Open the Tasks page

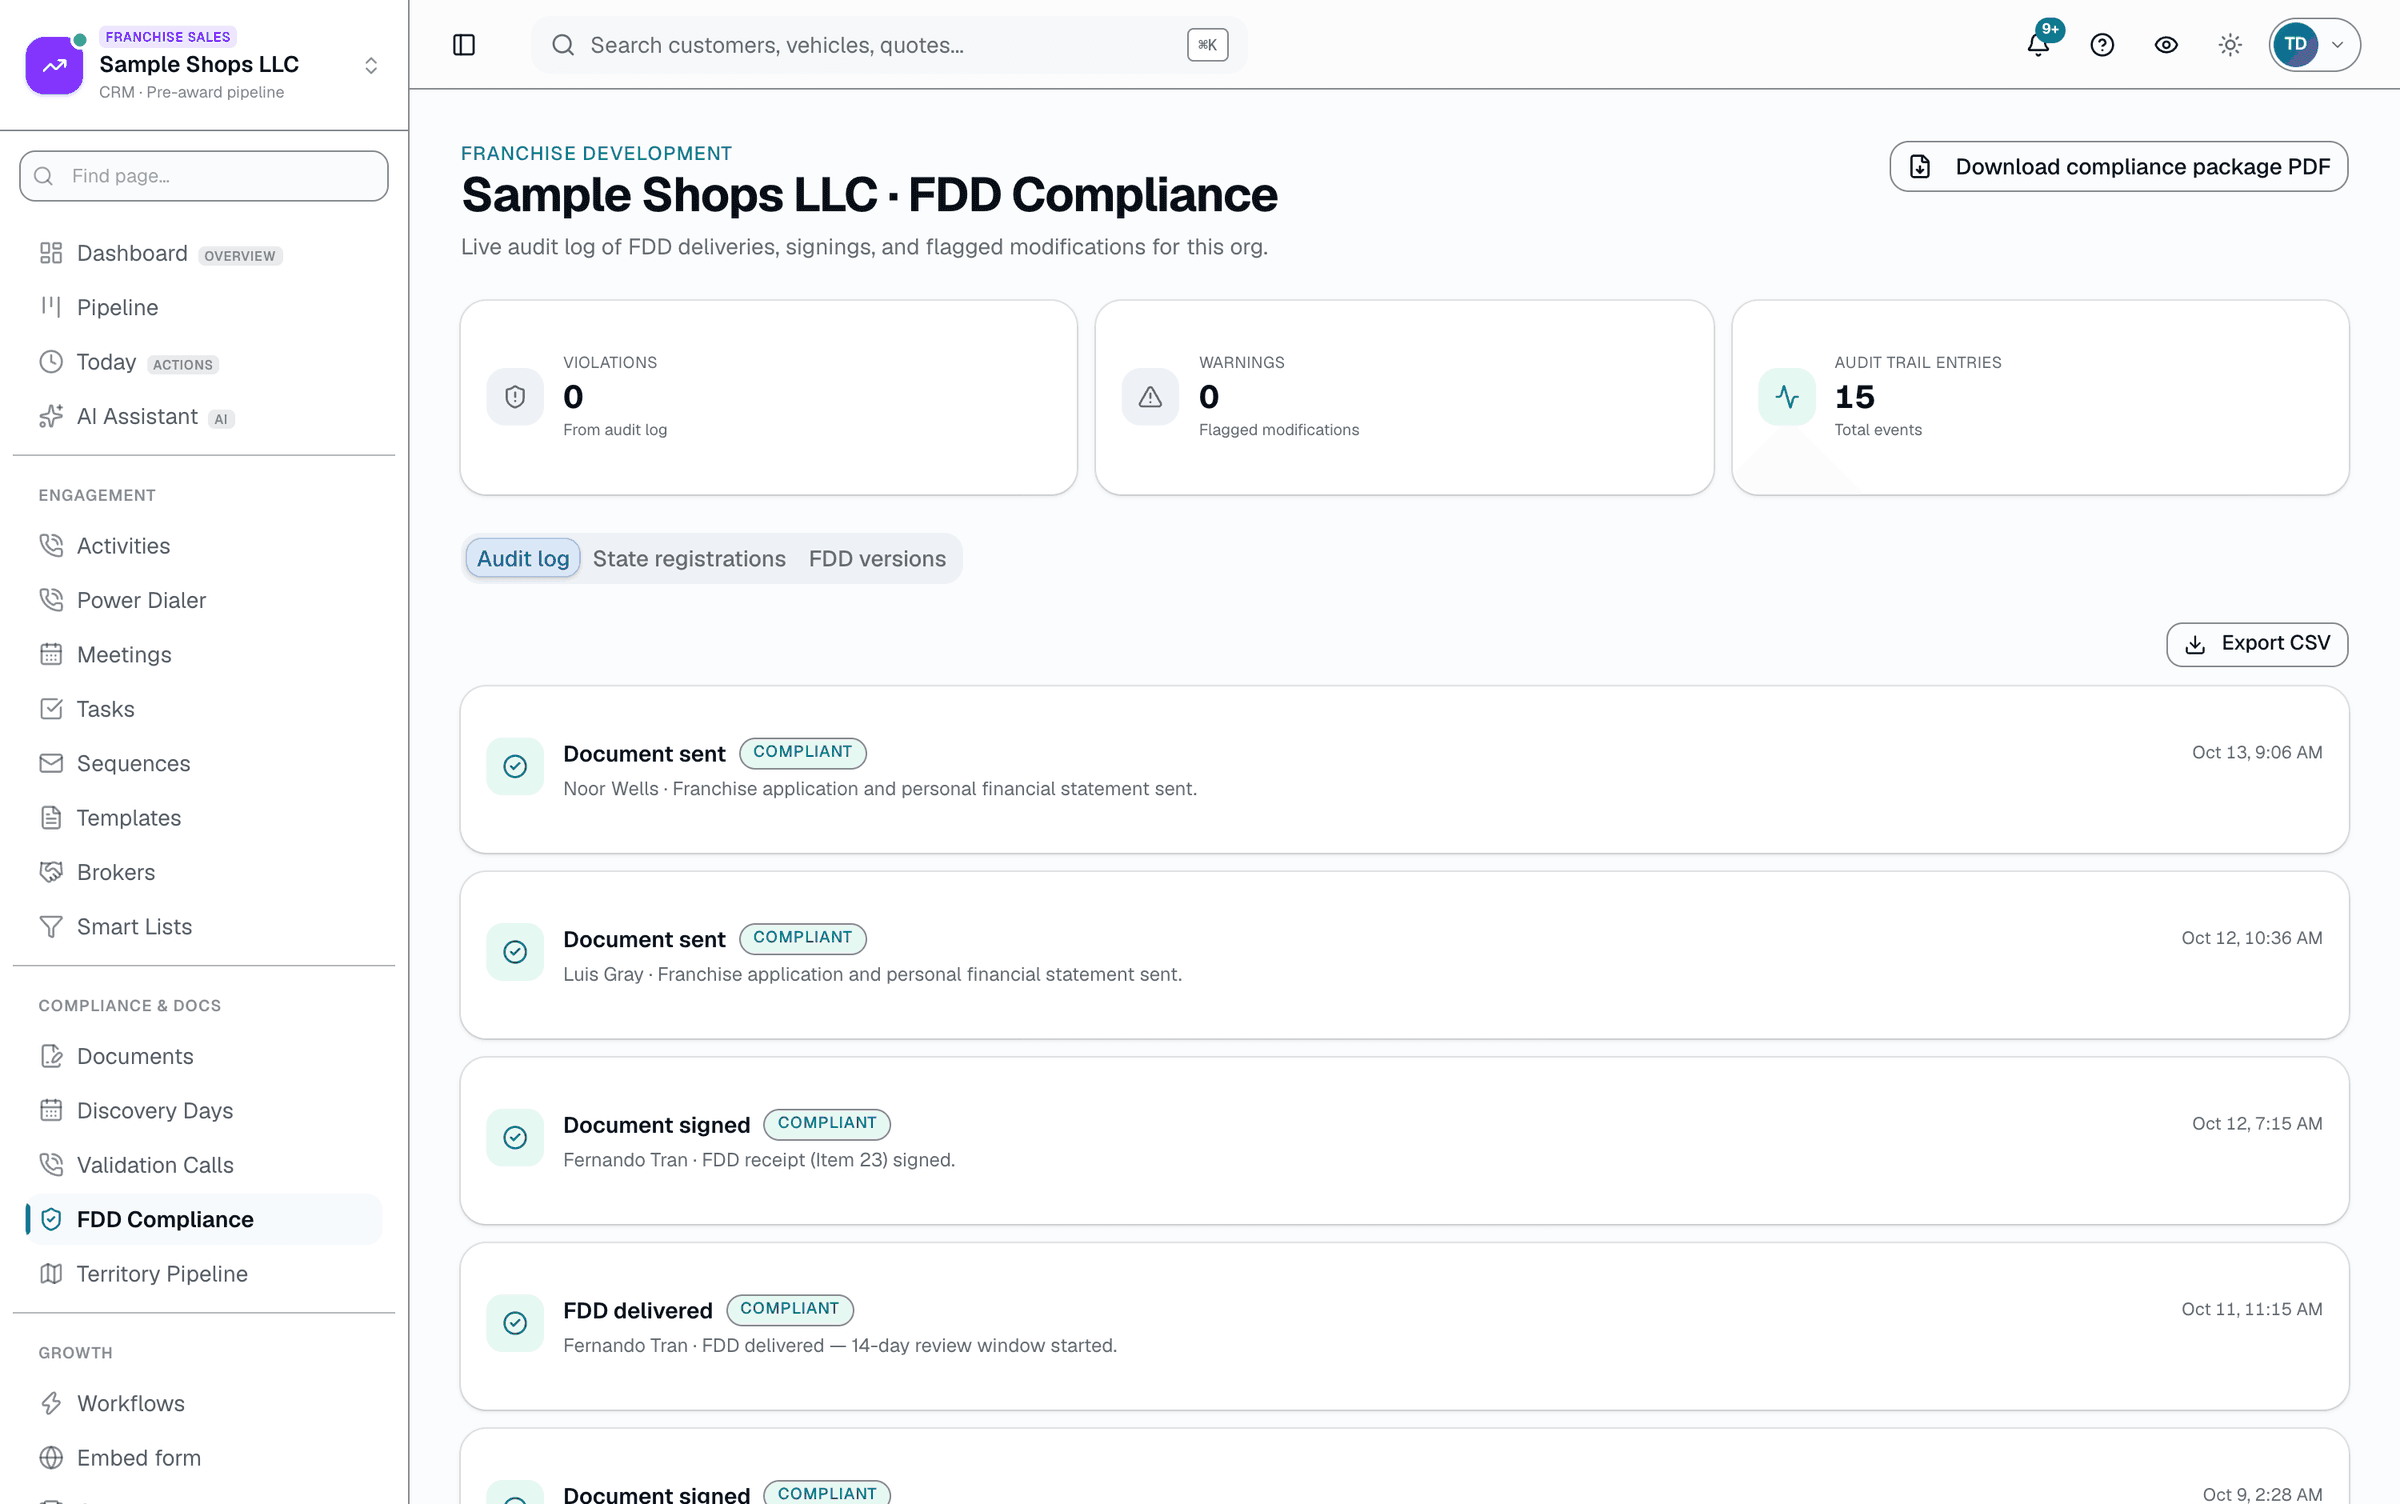pos(204,709)
